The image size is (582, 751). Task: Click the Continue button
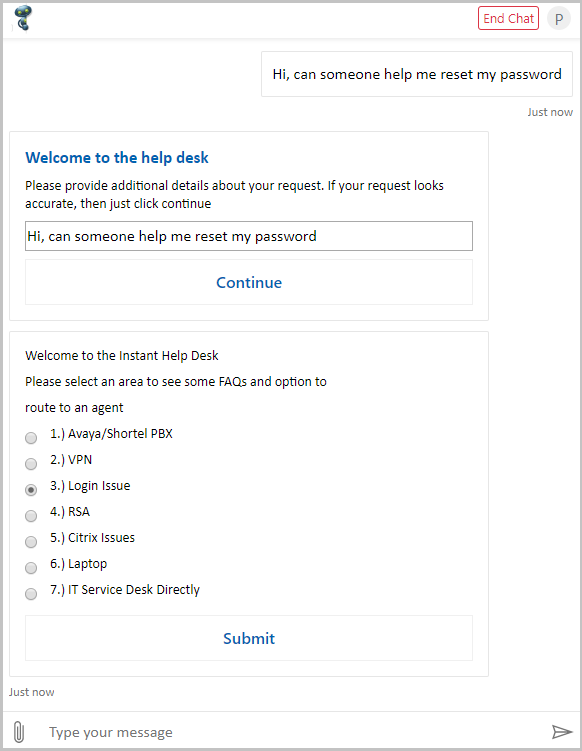(x=249, y=282)
